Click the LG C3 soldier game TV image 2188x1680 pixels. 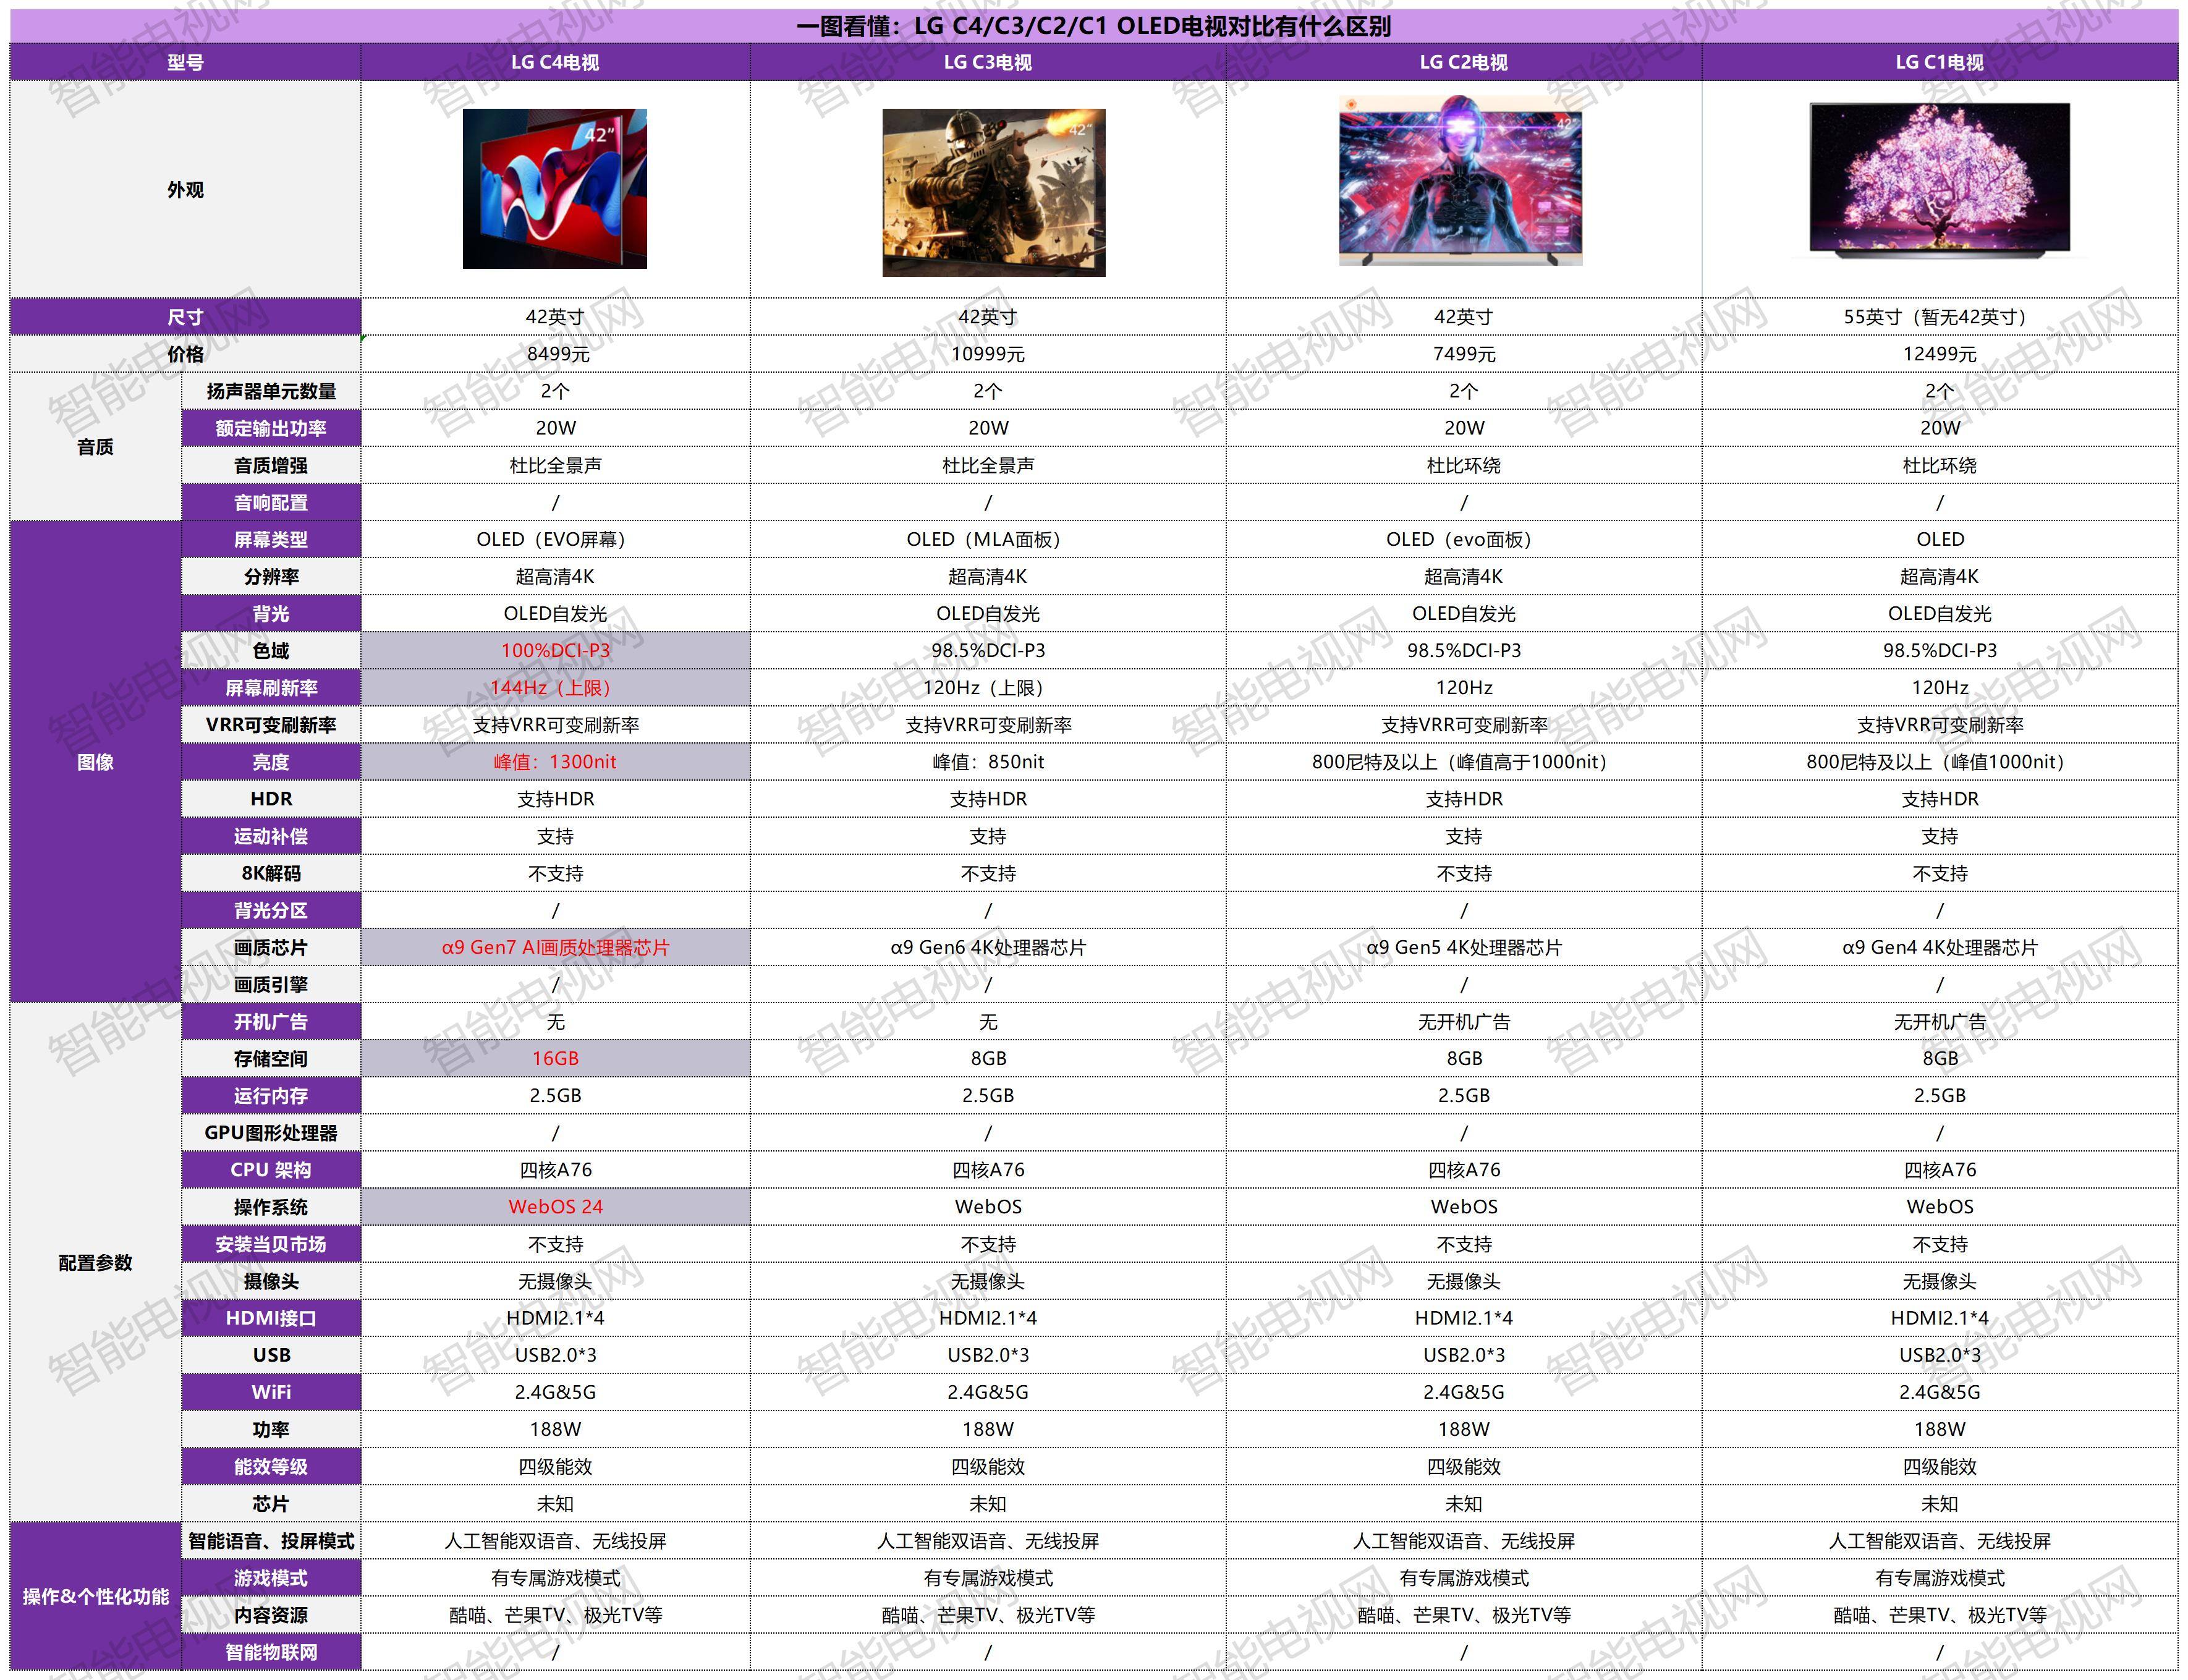click(x=993, y=192)
